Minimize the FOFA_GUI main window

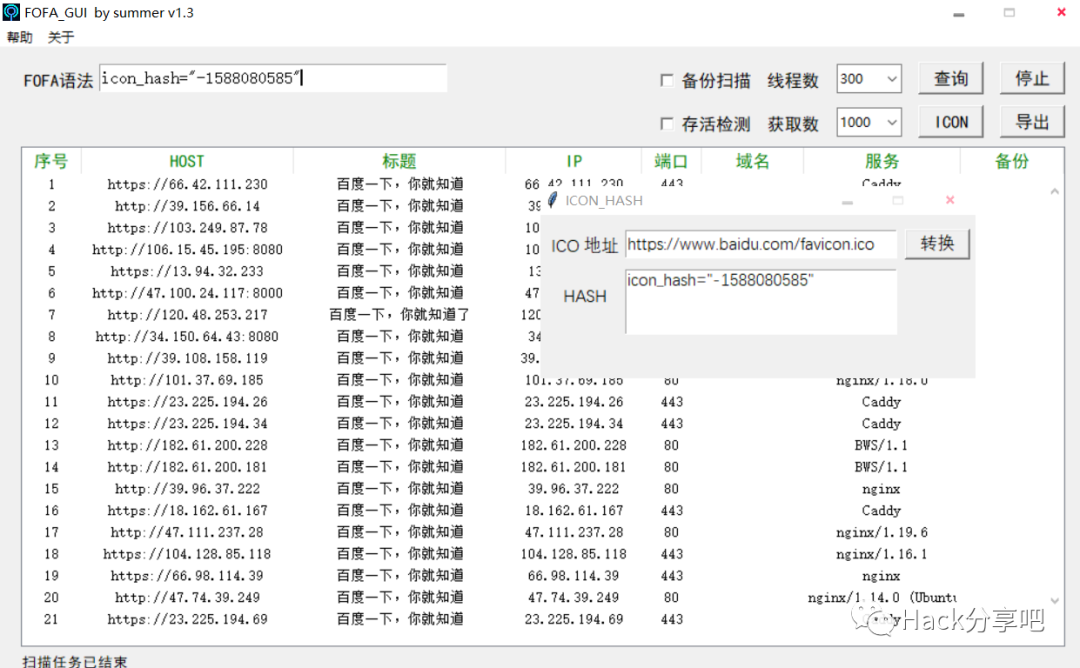coord(959,14)
